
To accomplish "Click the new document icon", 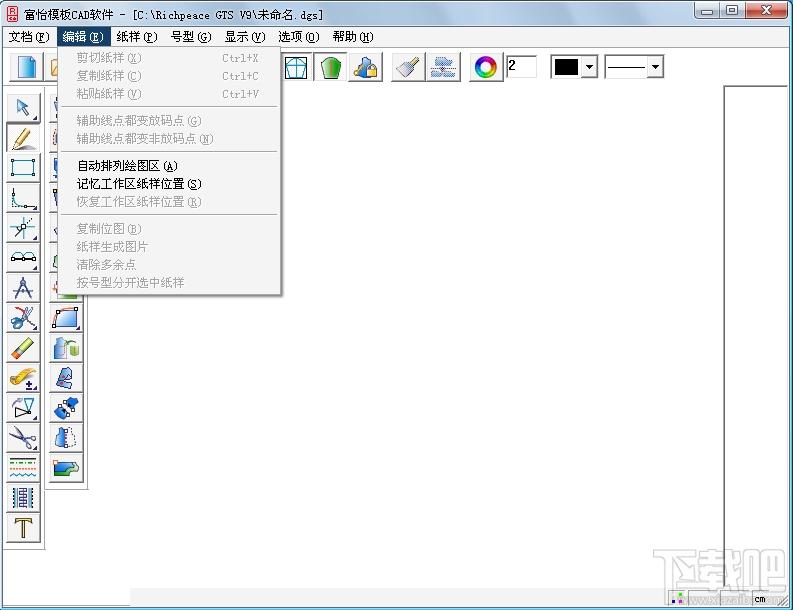I will pyautogui.click(x=27, y=67).
